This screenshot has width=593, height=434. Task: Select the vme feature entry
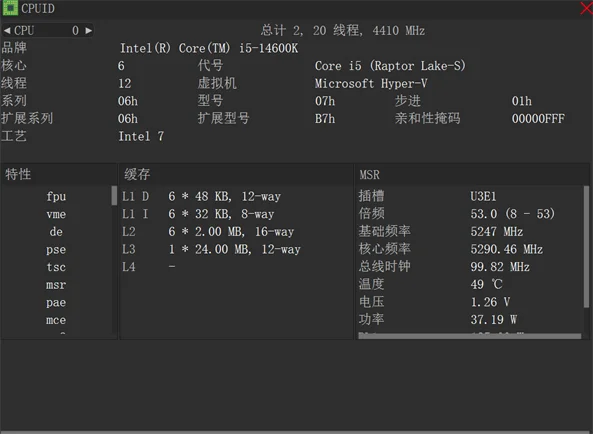click(x=56, y=214)
